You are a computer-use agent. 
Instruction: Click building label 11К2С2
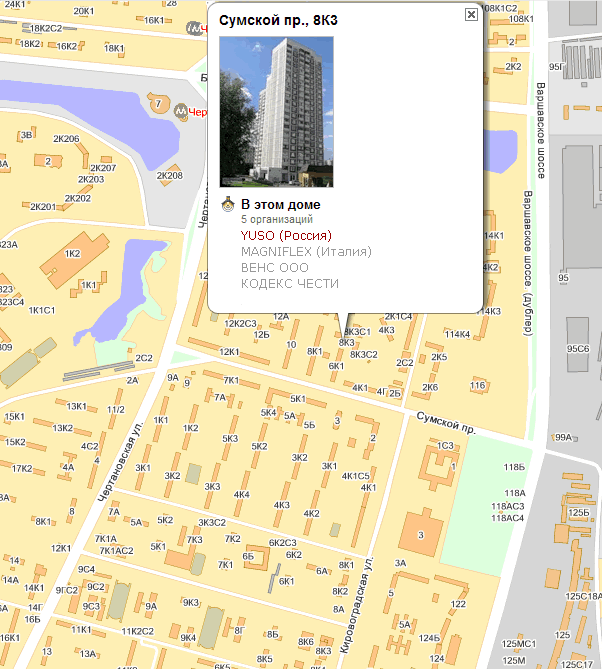(138, 631)
